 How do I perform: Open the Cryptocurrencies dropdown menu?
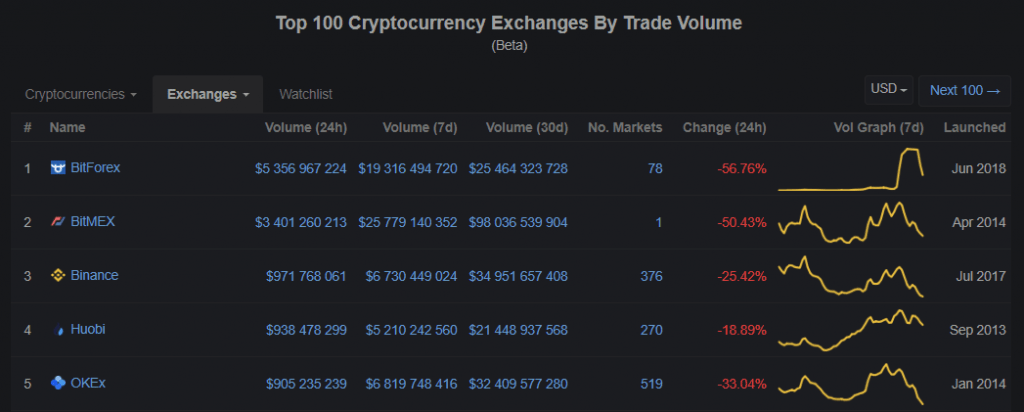tap(81, 94)
